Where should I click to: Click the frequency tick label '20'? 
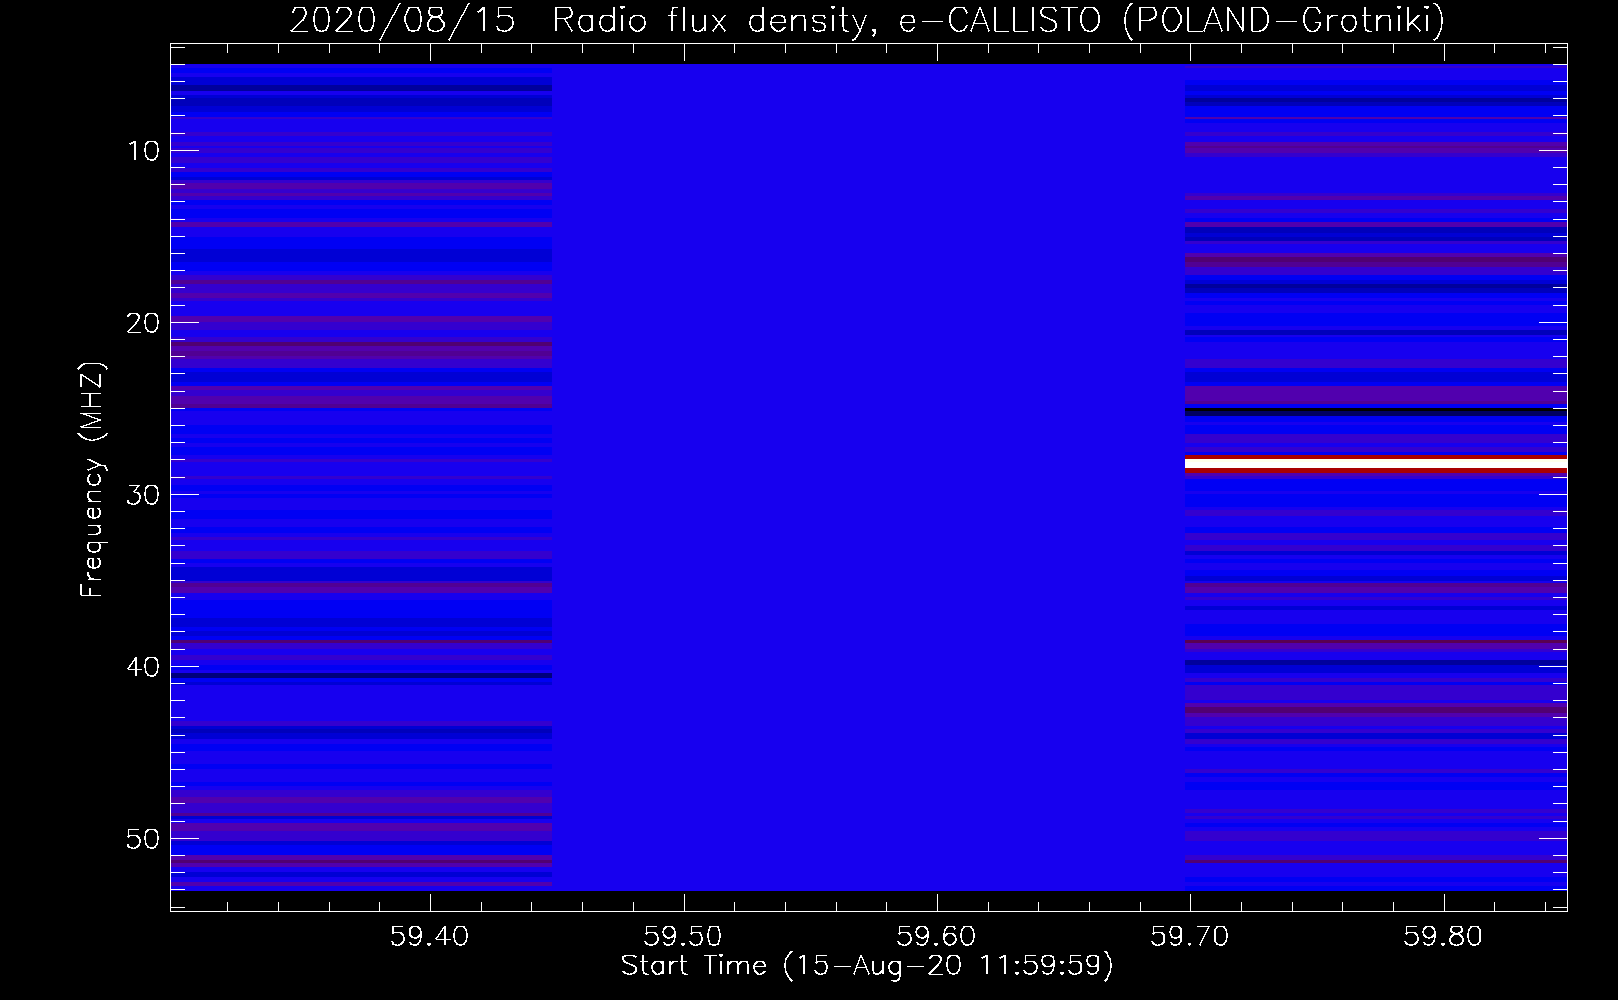(x=144, y=323)
